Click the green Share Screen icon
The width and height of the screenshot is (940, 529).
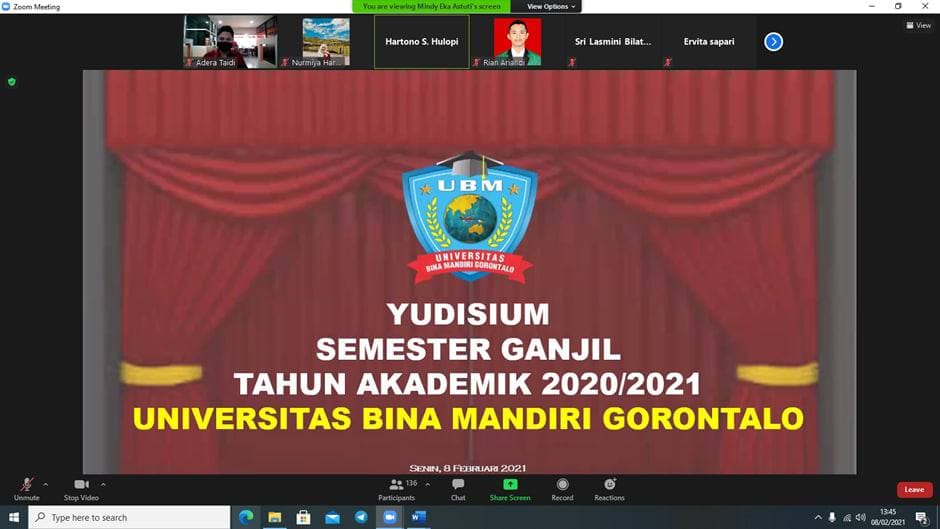coord(510,485)
